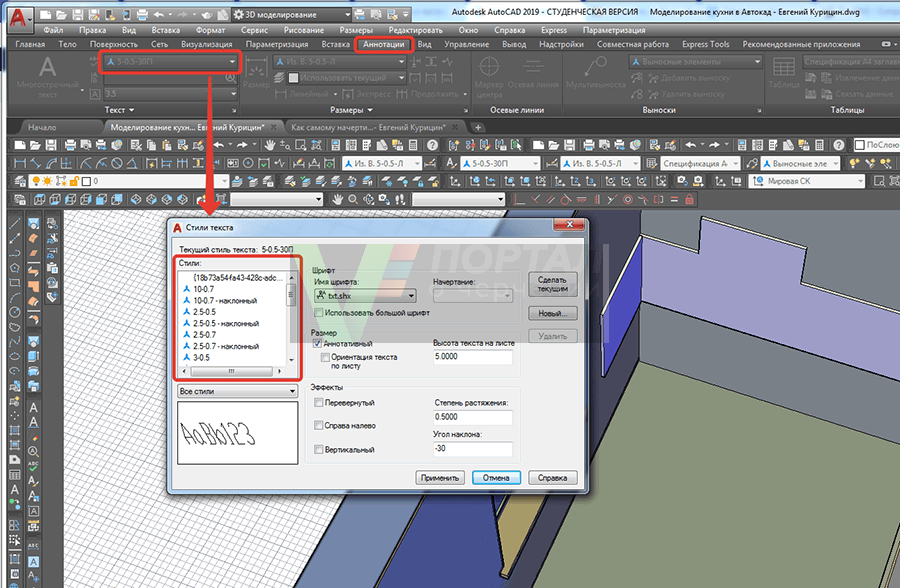Image resolution: width=900 pixels, height=588 pixels.
Task: Open the txt.shx font name dropdown
Action: 364,296
